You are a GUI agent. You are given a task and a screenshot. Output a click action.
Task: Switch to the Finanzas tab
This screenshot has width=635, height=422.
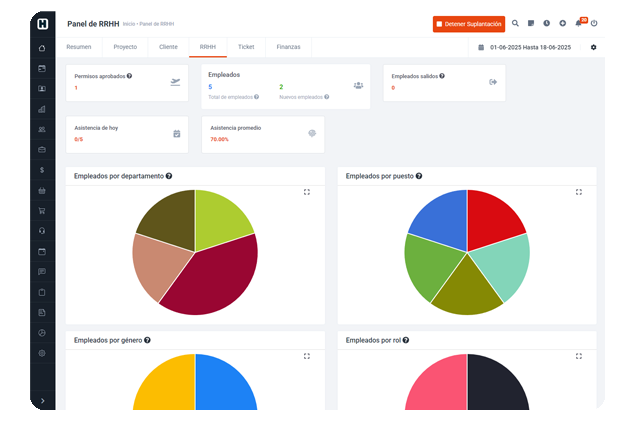[288, 47]
